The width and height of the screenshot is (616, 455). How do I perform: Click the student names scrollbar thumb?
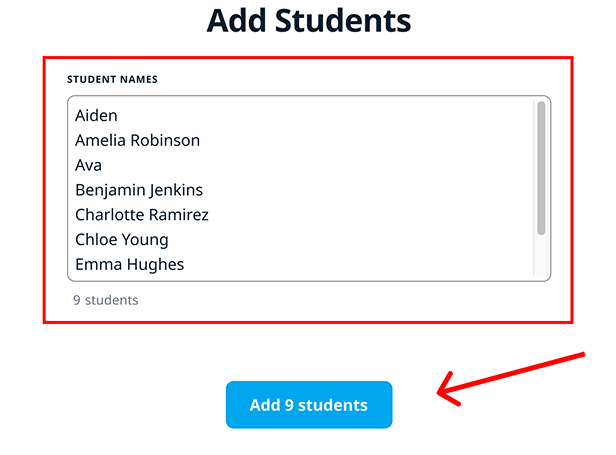tap(541, 168)
